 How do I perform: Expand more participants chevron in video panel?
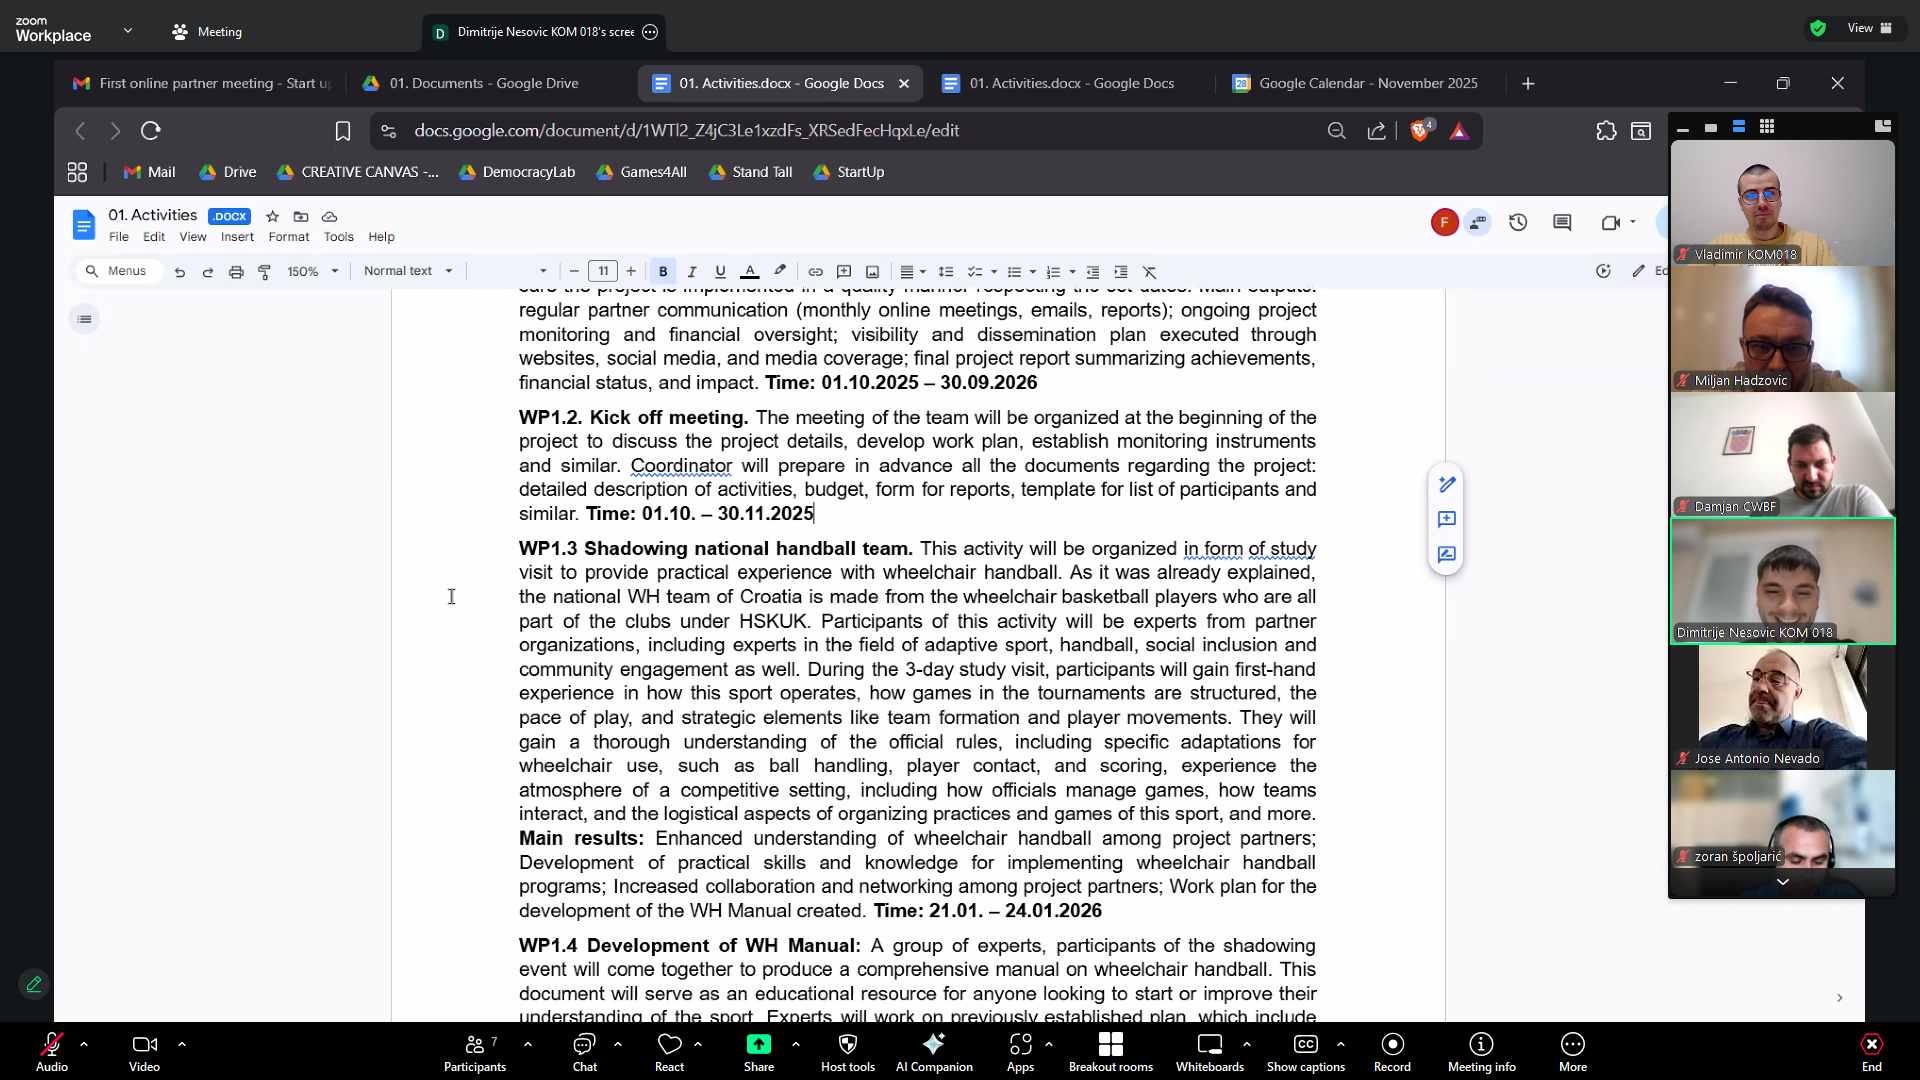pos(1782,882)
